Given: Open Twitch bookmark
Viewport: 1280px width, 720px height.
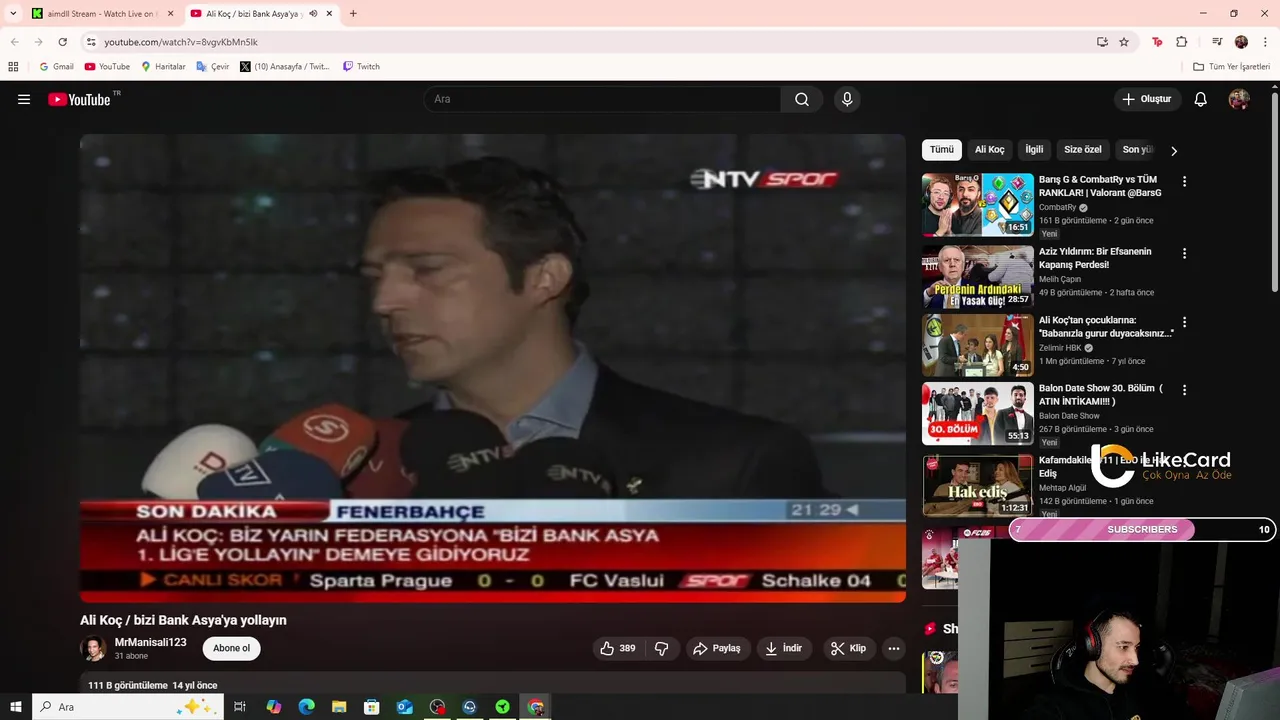Looking at the screenshot, I should [361, 66].
